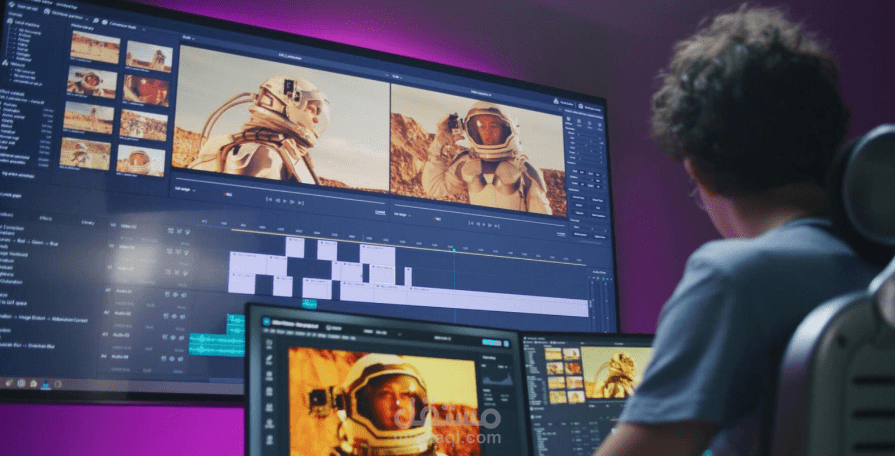
Task: Click the lock icon on Audio 04 track
Action: coord(164,359)
